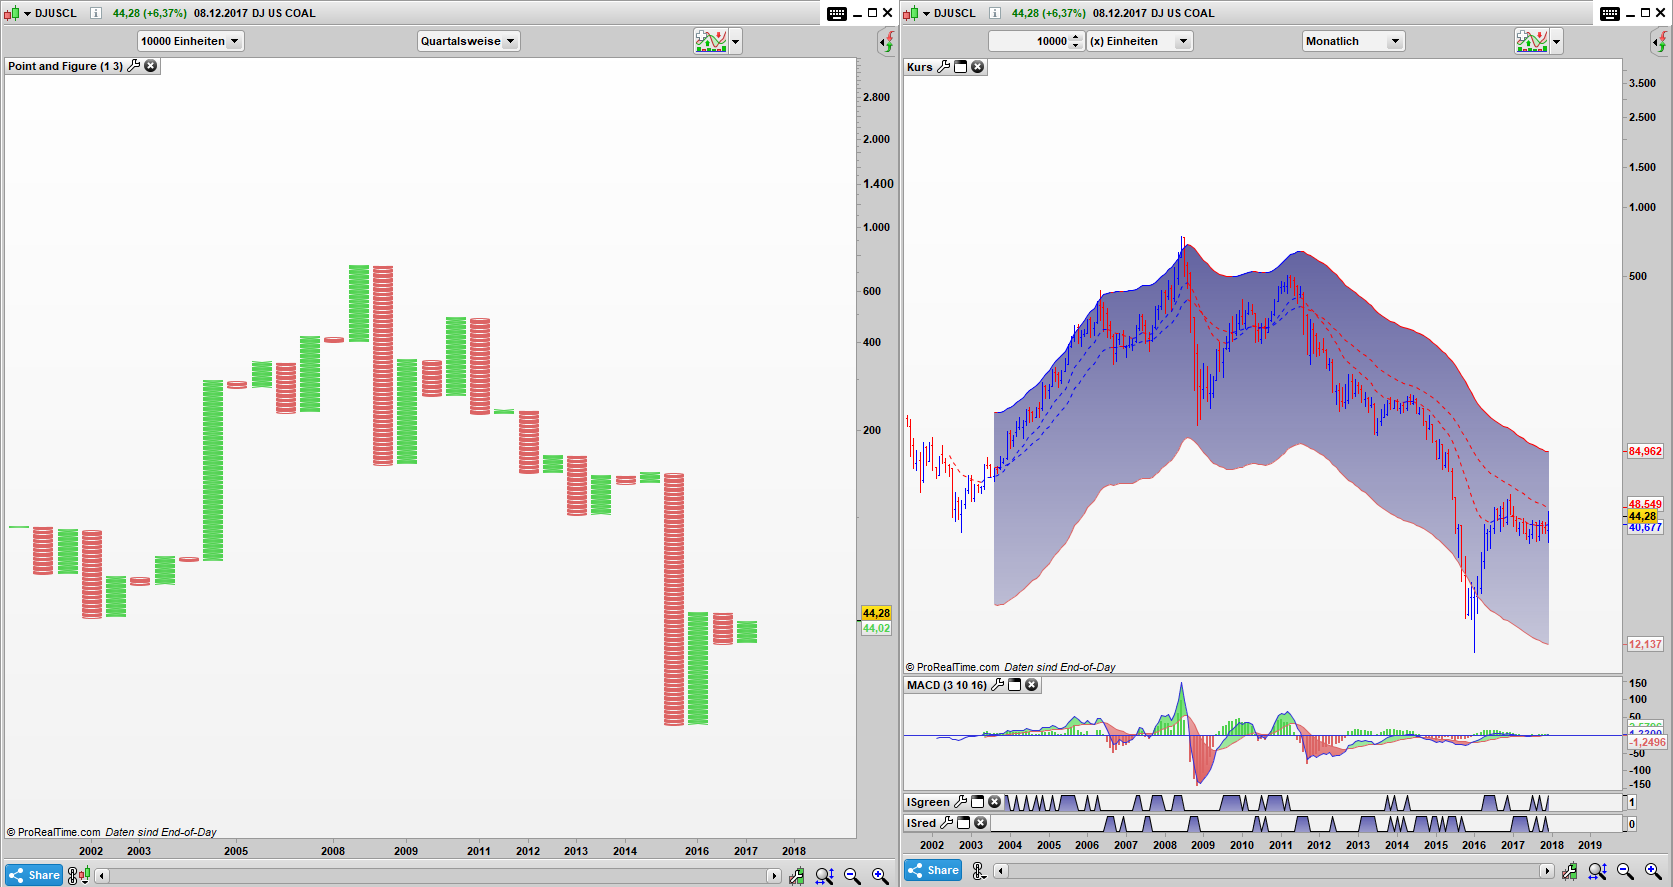Click the right chart horizontal scrollbar

click(x=1272, y=871)
